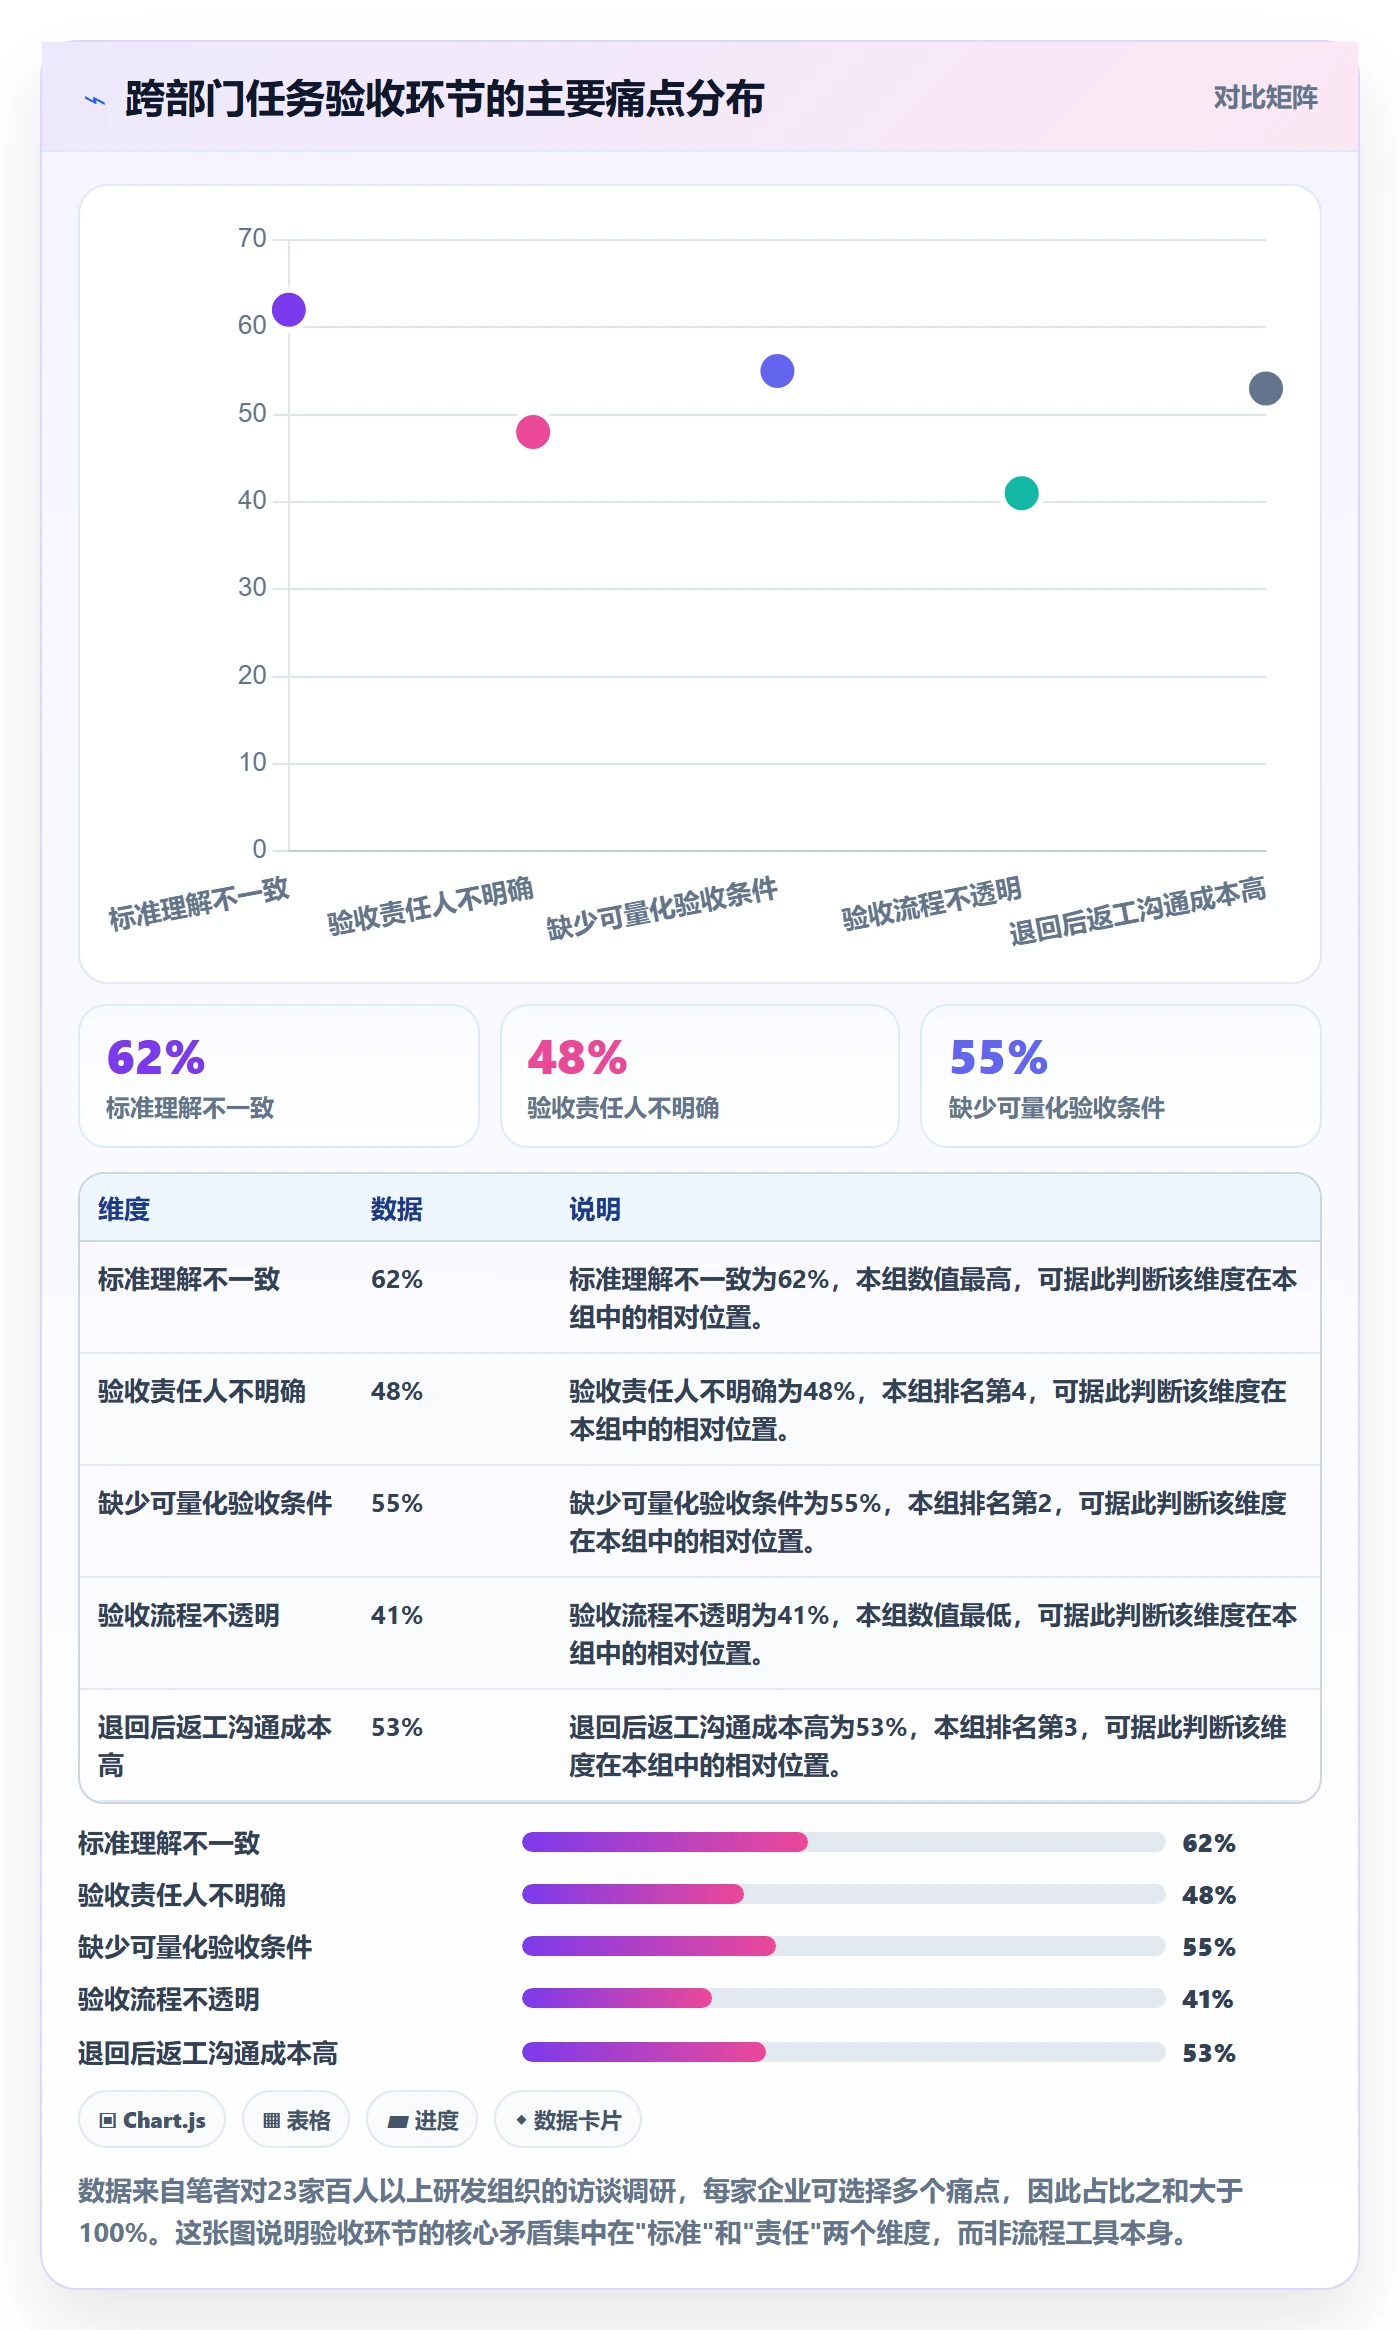Click the 41% label beside progress bar
1400x2330 pixels.
coord(1208,1999)
